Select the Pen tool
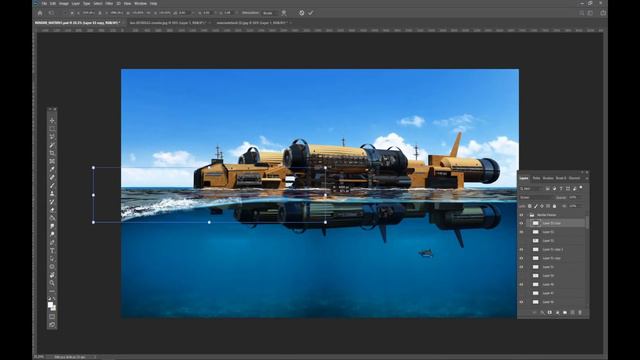The height and width of the screenshot is (360, 640). pos(52,242)
